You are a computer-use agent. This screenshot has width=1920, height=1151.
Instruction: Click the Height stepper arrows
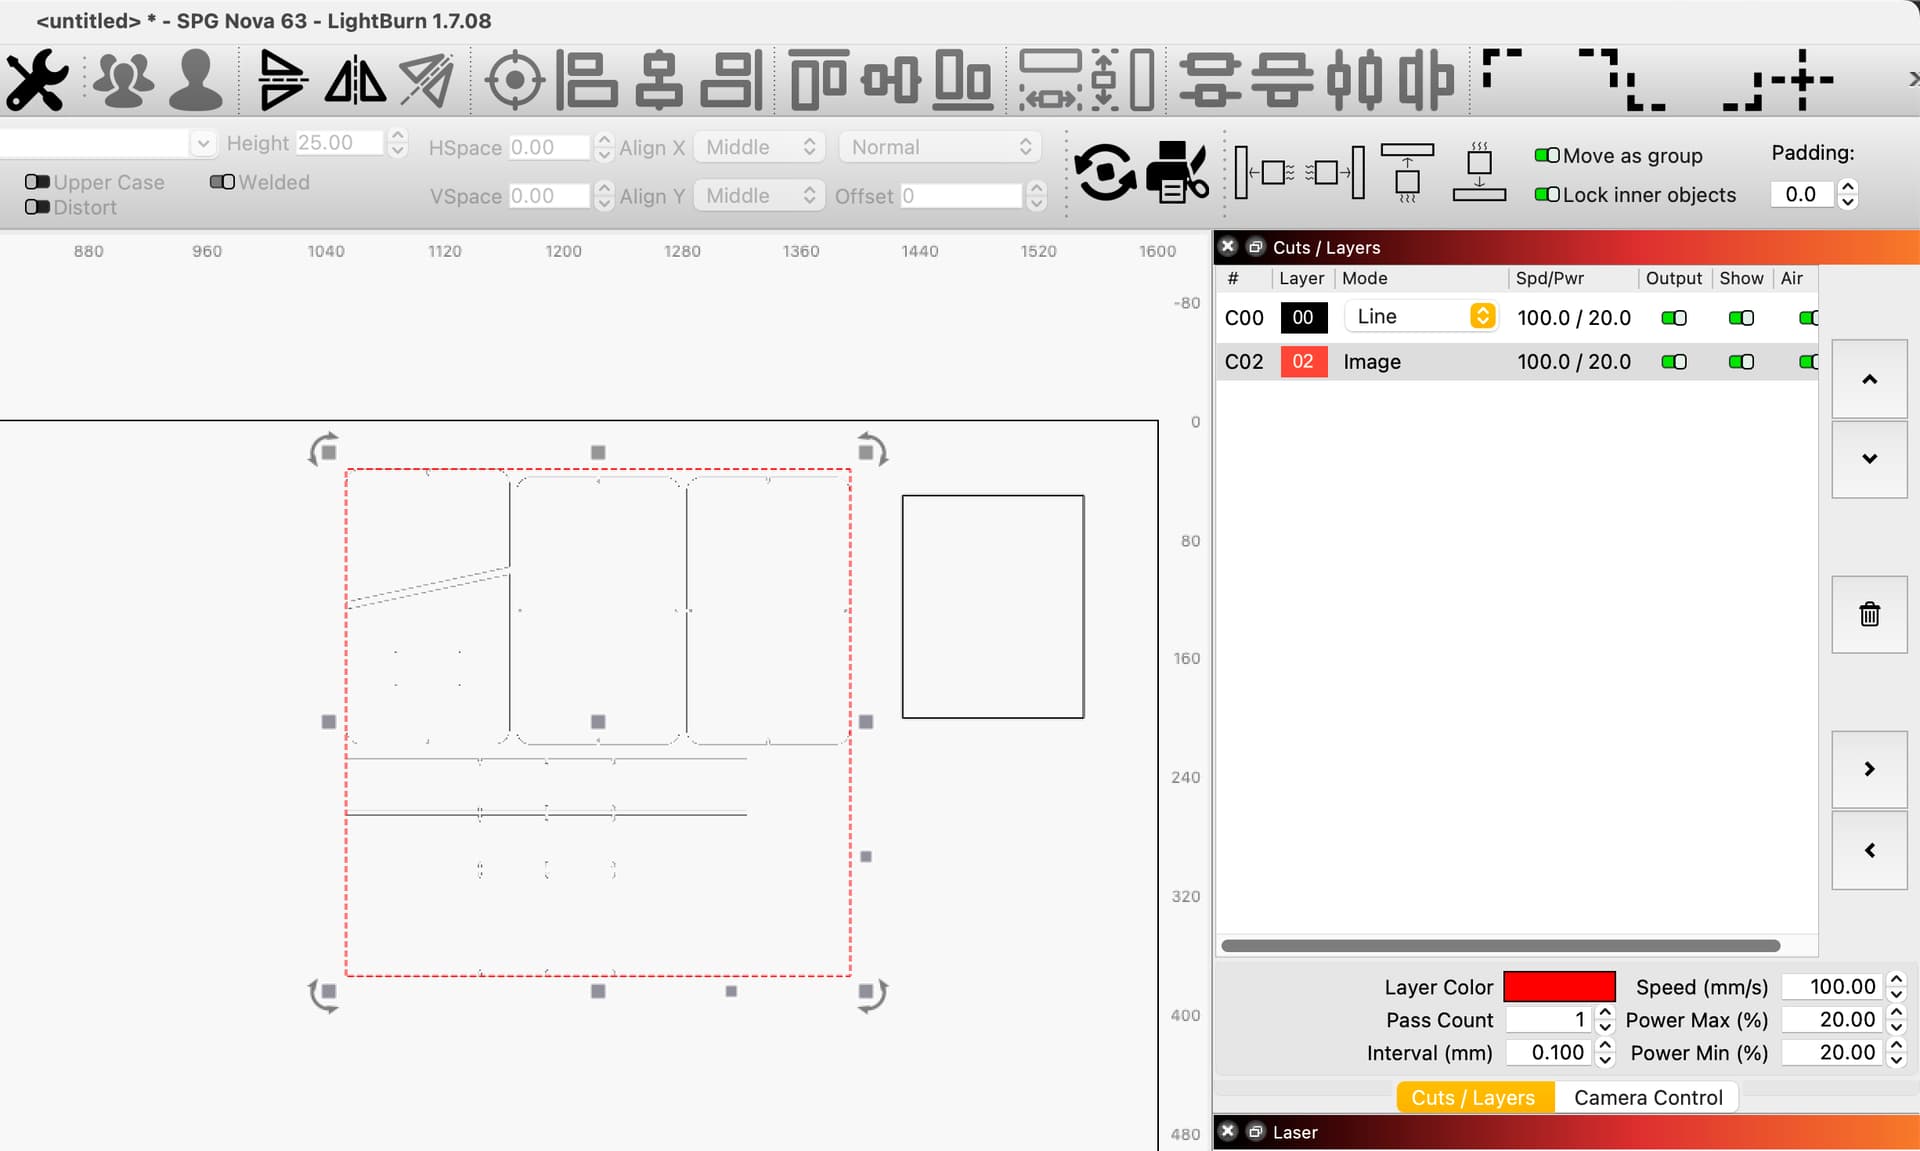[x=397, y=143]
